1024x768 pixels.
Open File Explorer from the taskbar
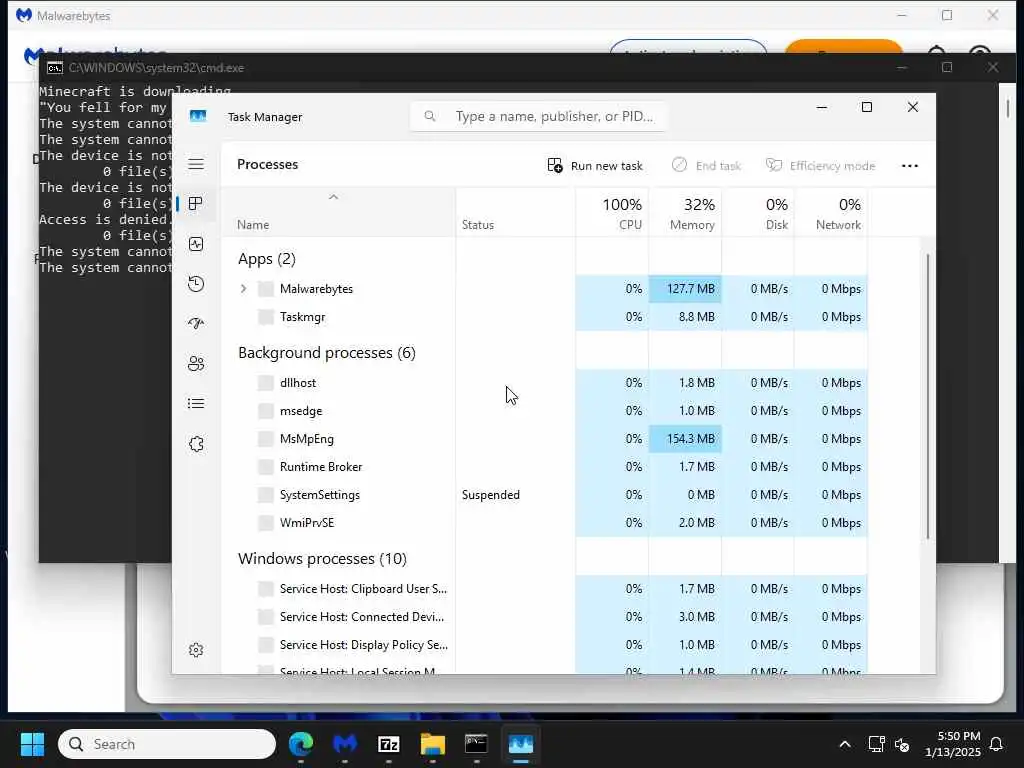pyautogui.click(x=432, y=744)
